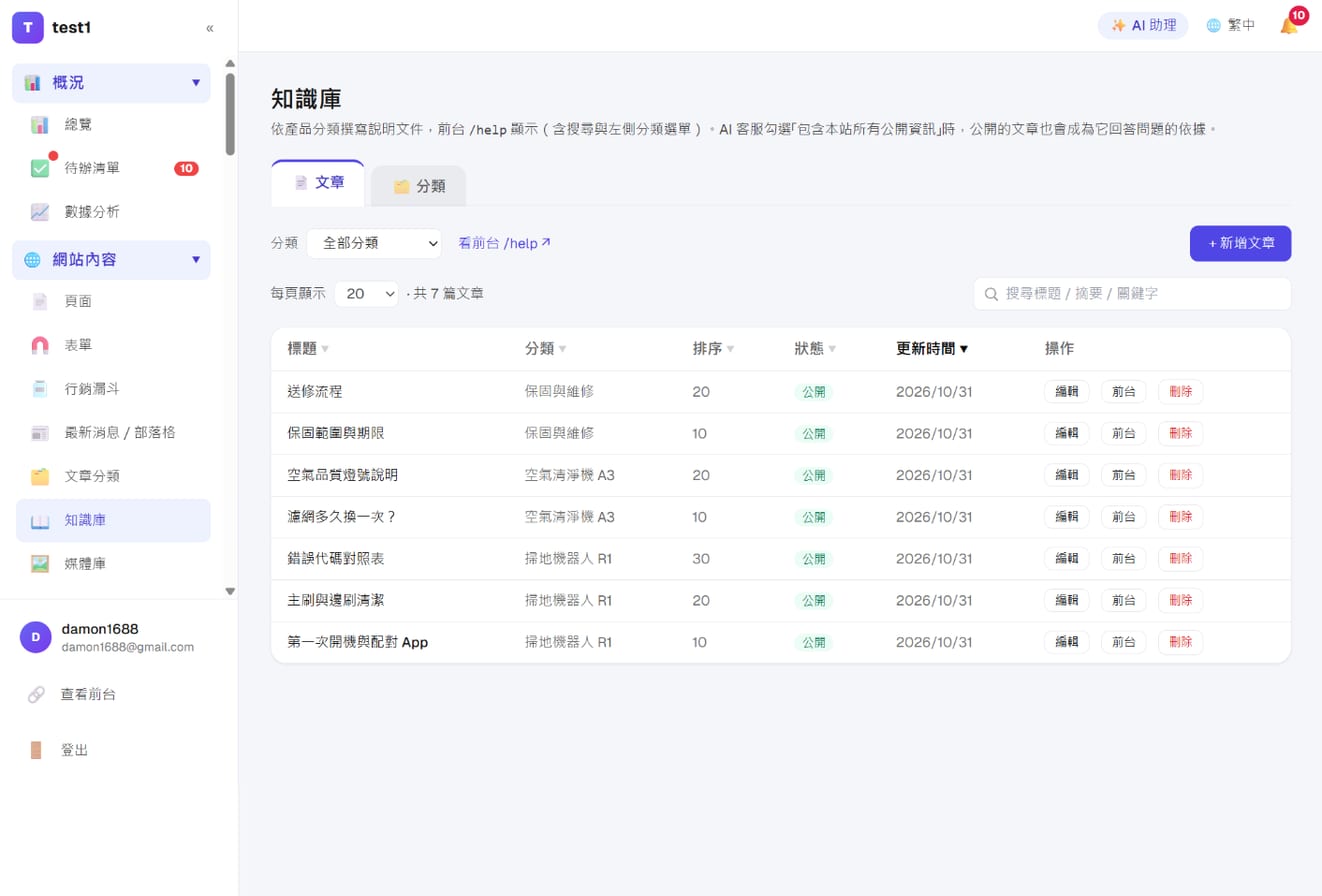Image resolution: width=1322 pixels, height=896 pixels.
Task: Switch to the 文章 tab
Action: (x=318, y=184)
